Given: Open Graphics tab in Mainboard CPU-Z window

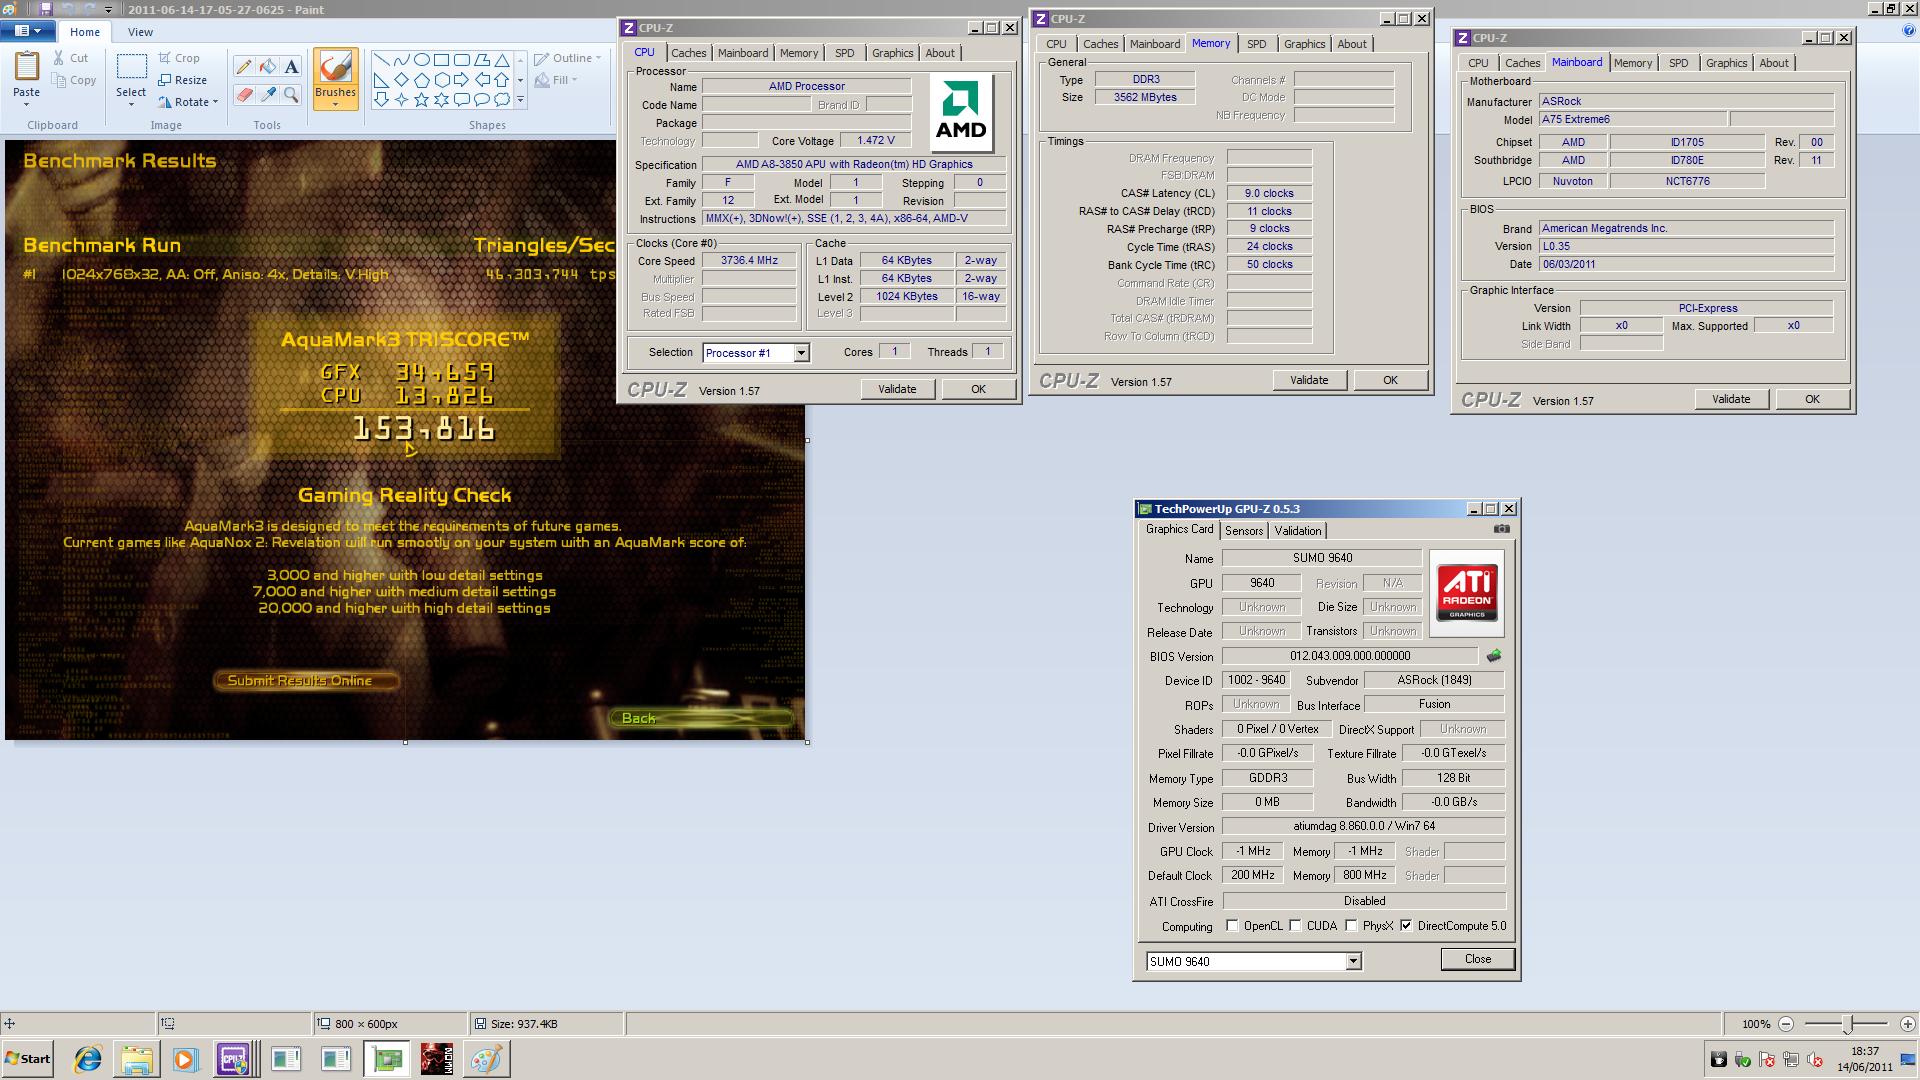Looking at the screenshot, I should pos(1726,63).
